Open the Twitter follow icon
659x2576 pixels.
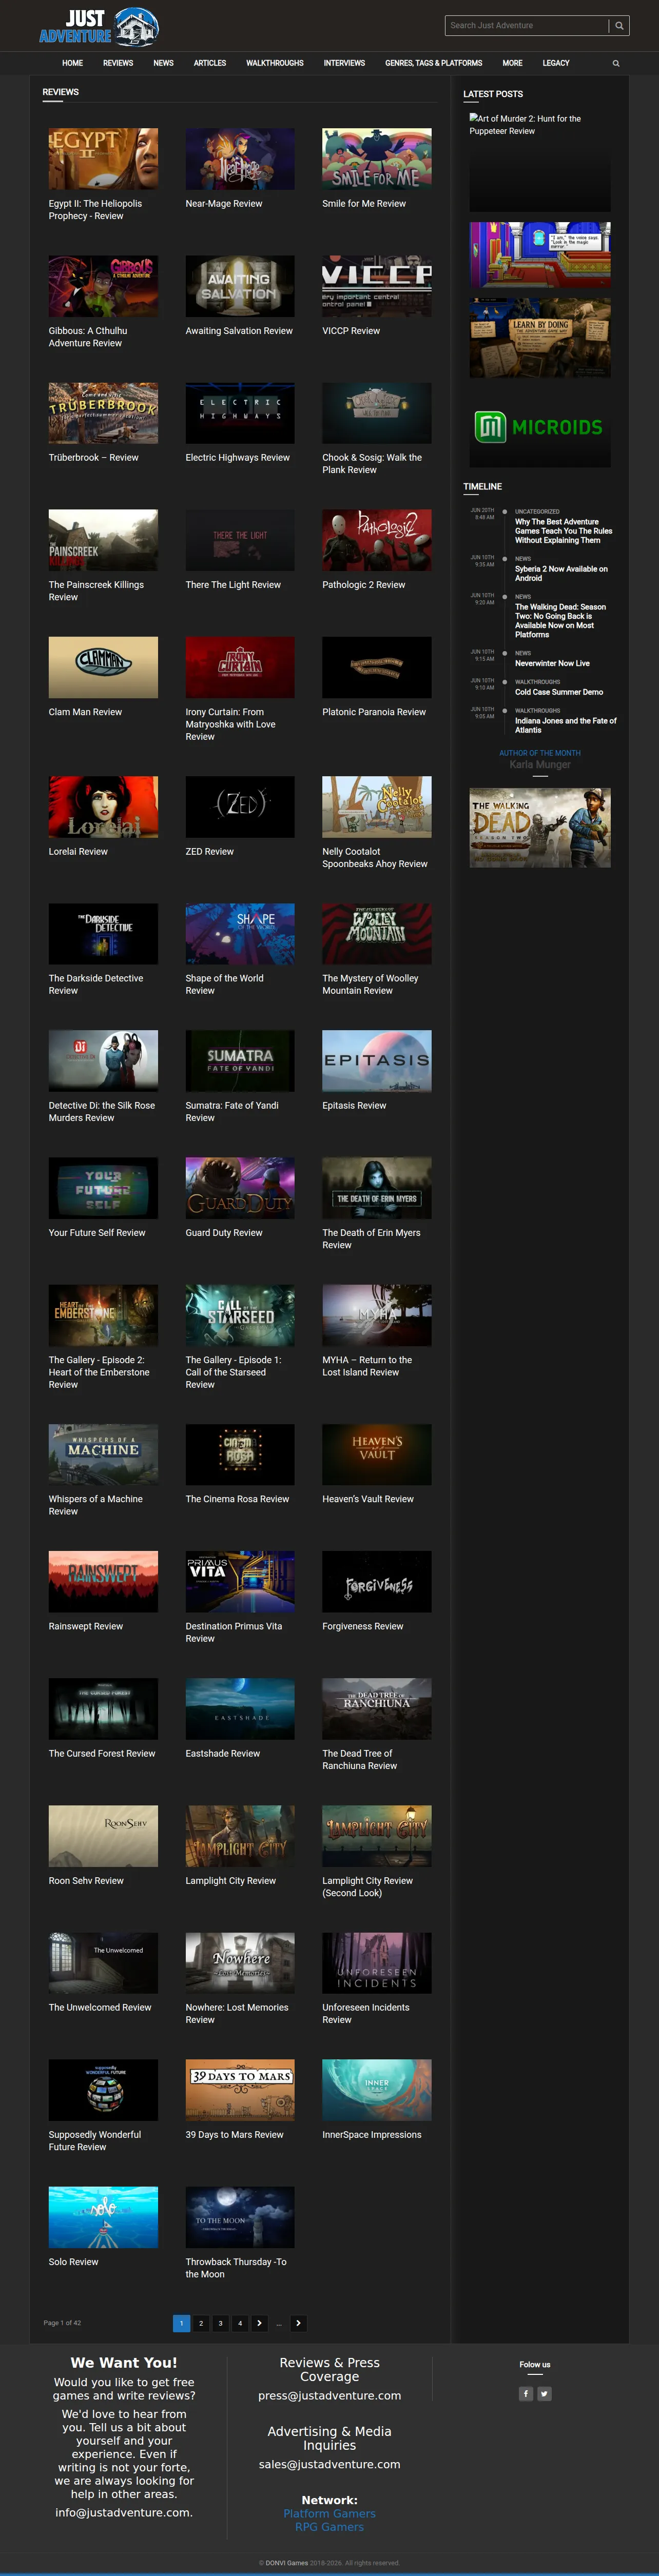click(x=544, y=2393)
